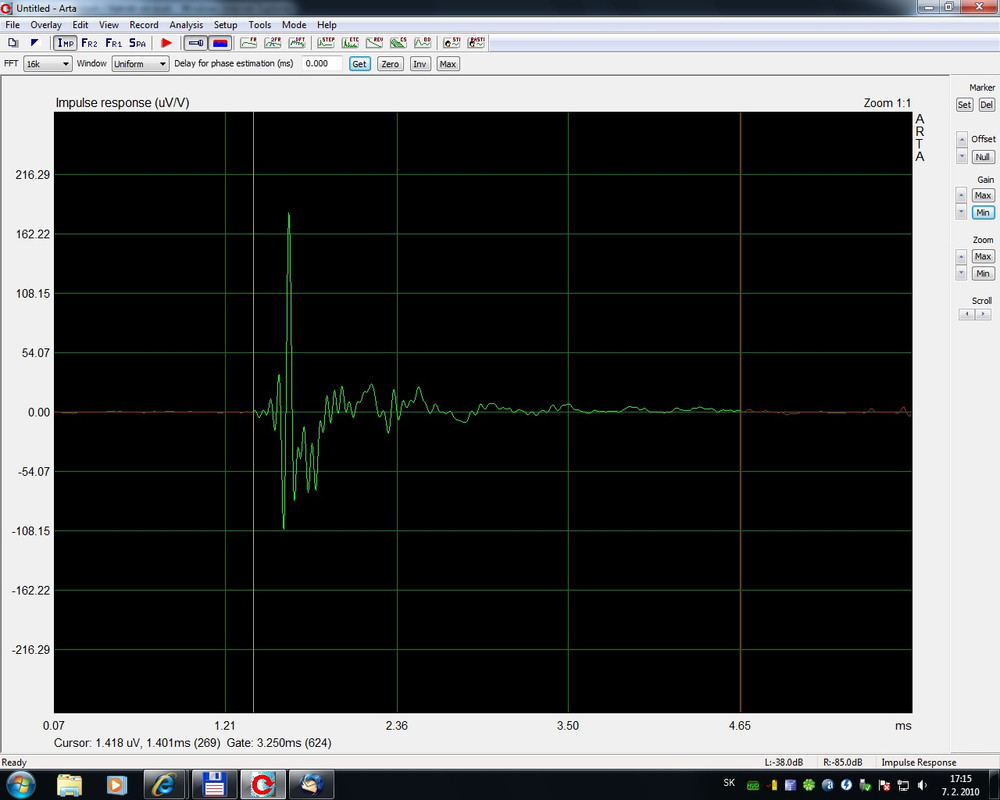Start recording with the red play button
The height and width of the screenshot is (800, 1000).
166,43
